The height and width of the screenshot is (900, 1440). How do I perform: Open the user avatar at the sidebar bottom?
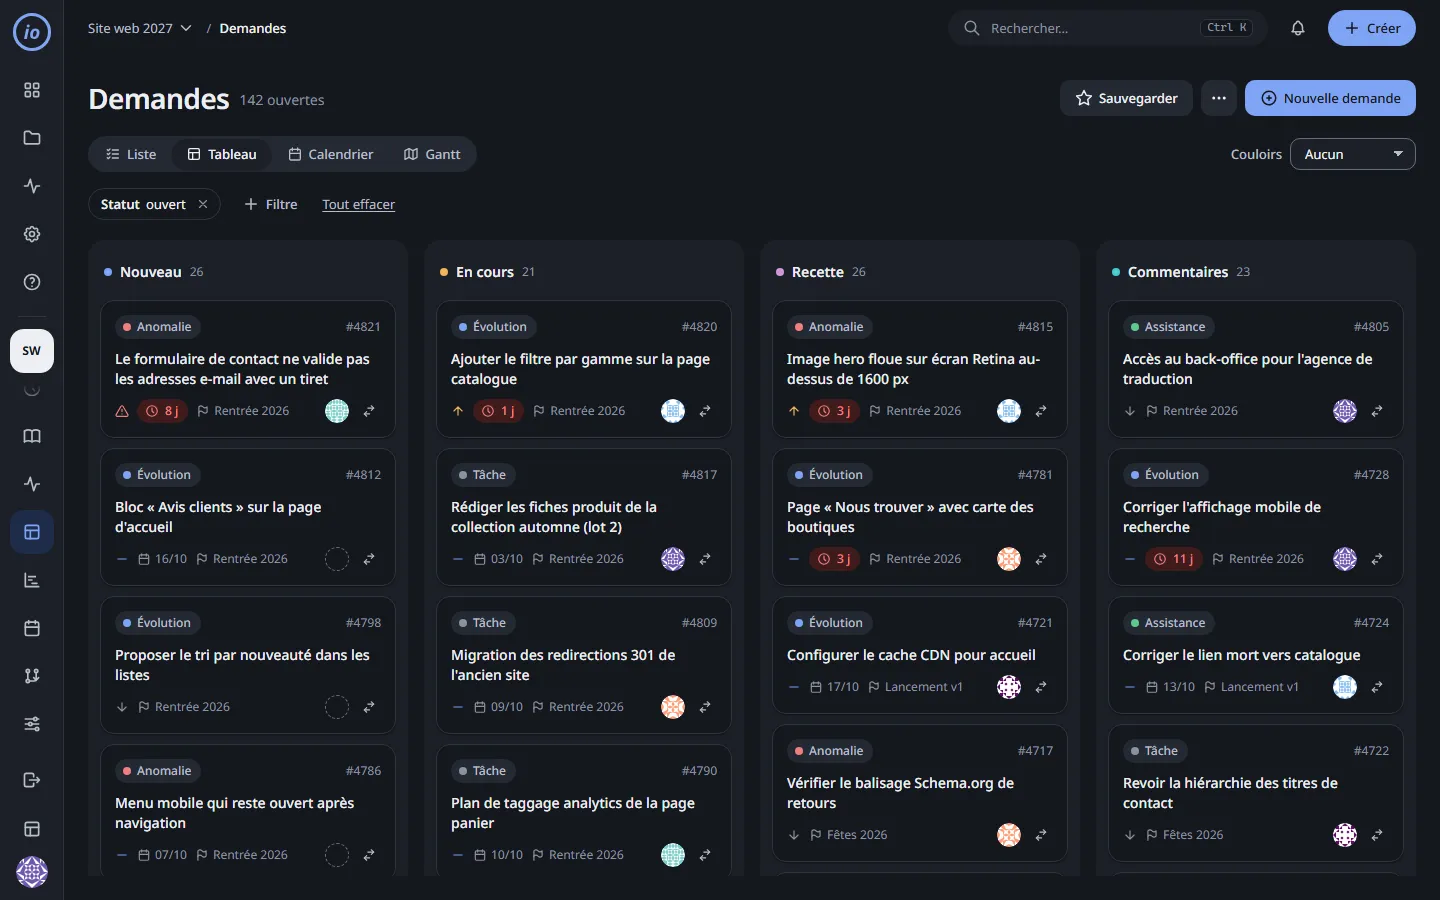[x=32, y=872]
